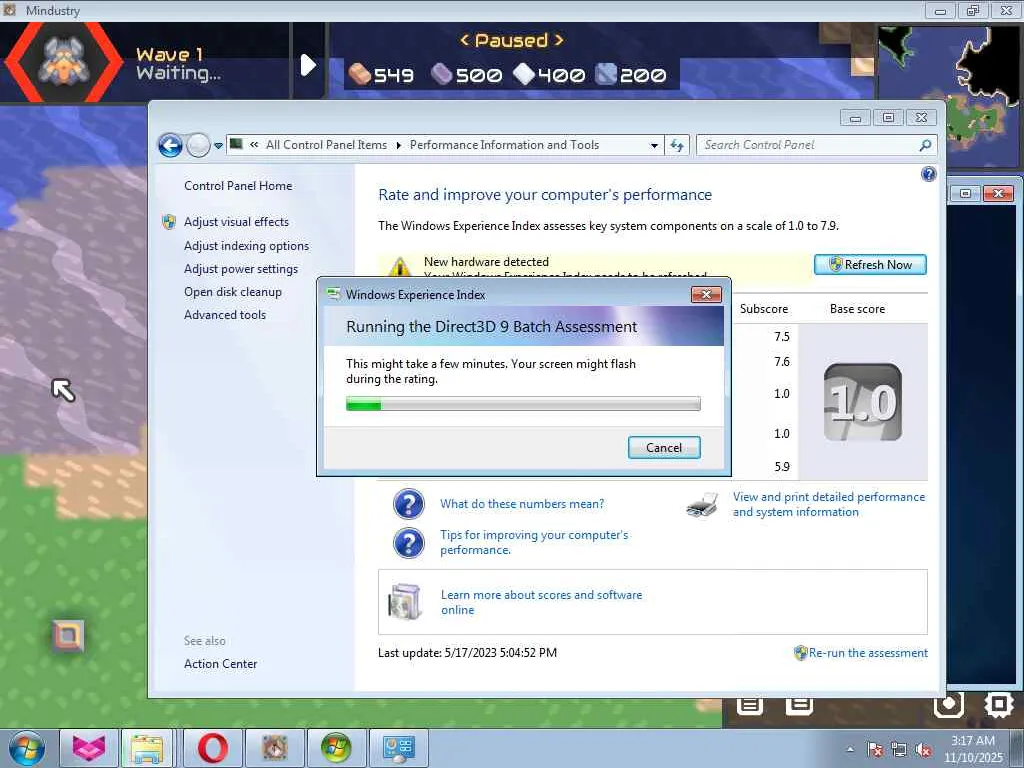Open Action Center link
The width and height of the screenshot is (1024, 768).
tap(220, 664)
